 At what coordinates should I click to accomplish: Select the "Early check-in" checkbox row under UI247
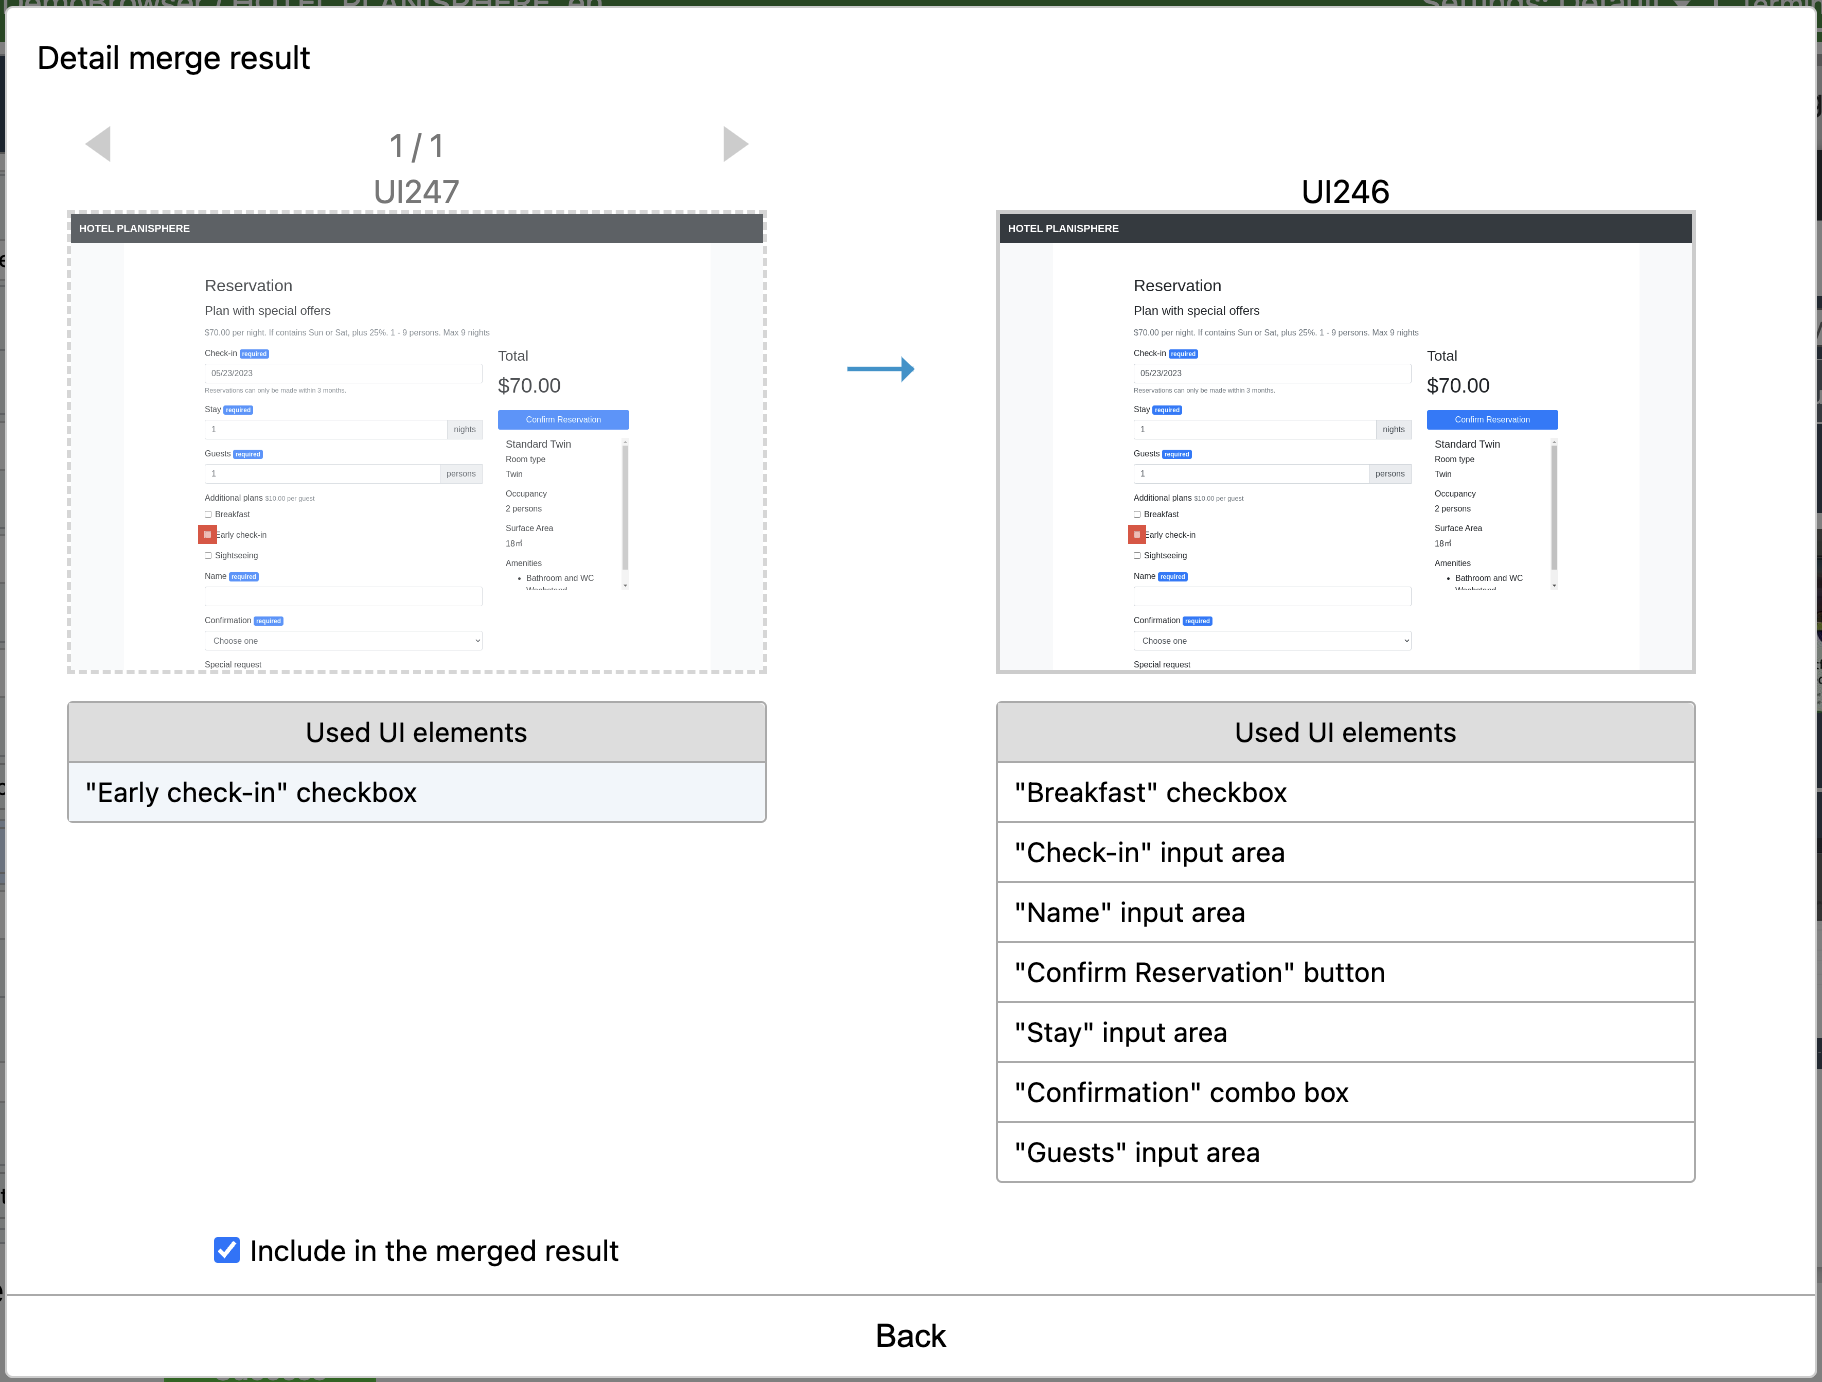(x=416, y=792)
